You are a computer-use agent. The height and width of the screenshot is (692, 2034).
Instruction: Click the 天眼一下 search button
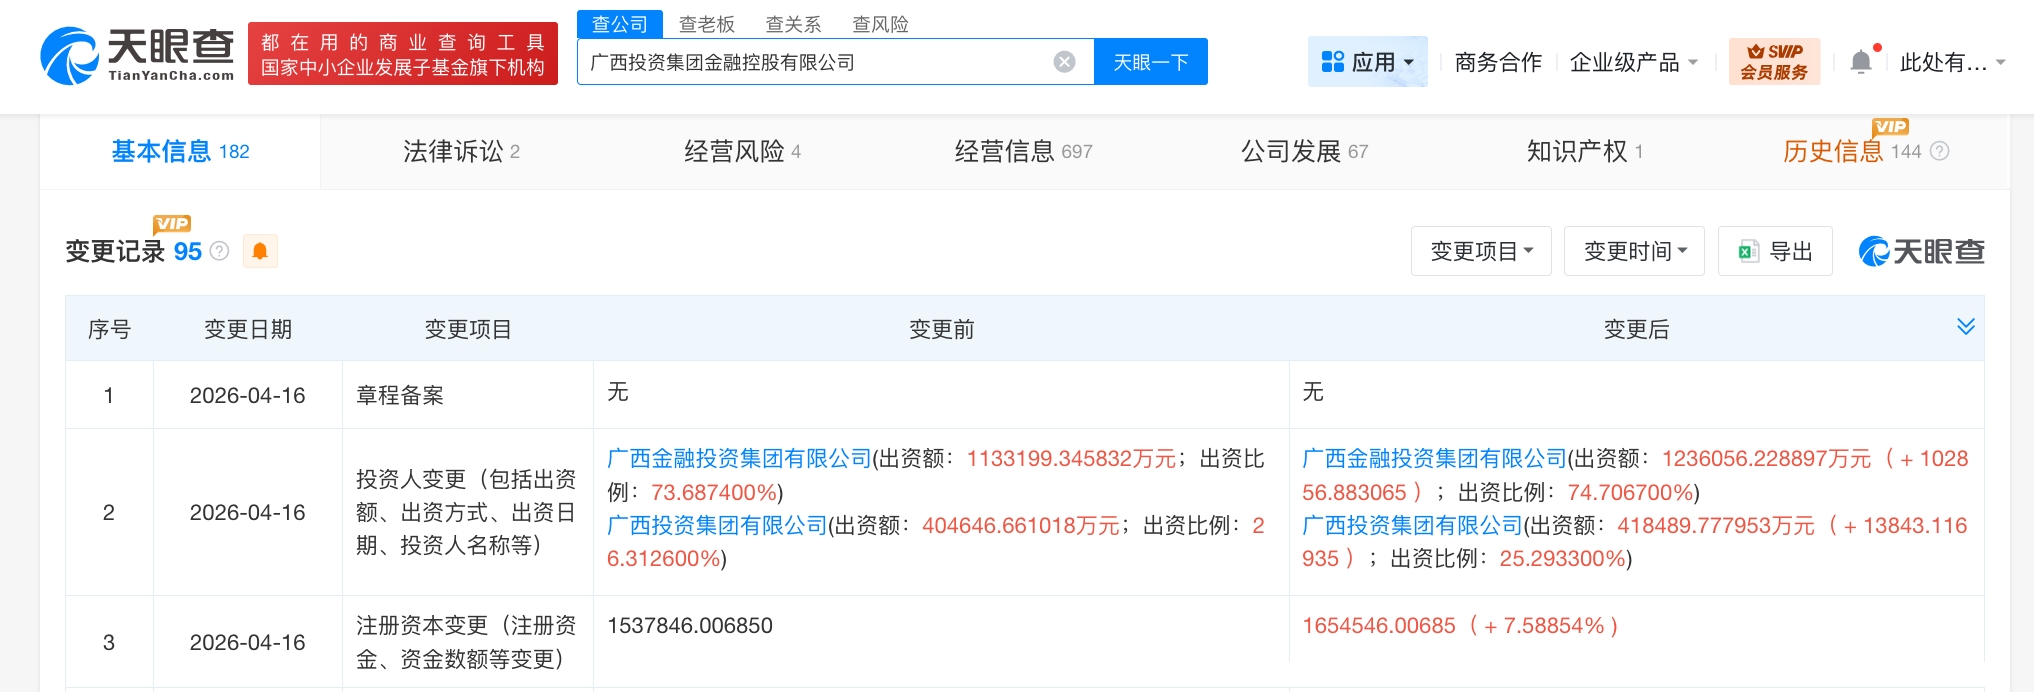coord(1150,62)
